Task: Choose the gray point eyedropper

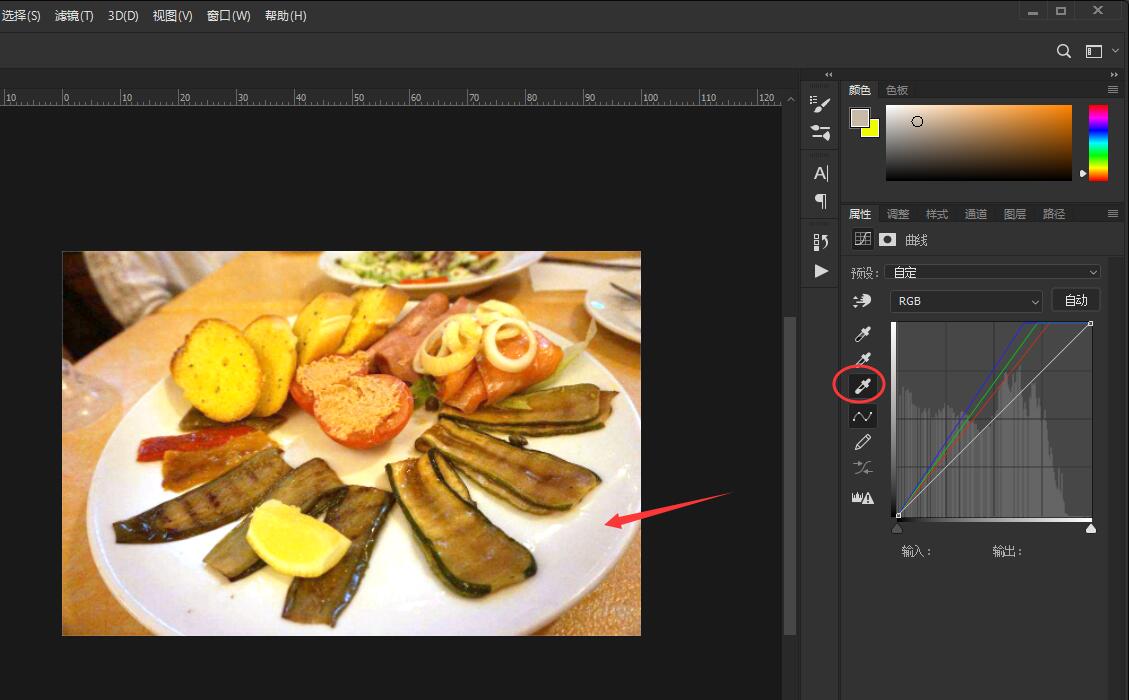Action: [862, 360]
